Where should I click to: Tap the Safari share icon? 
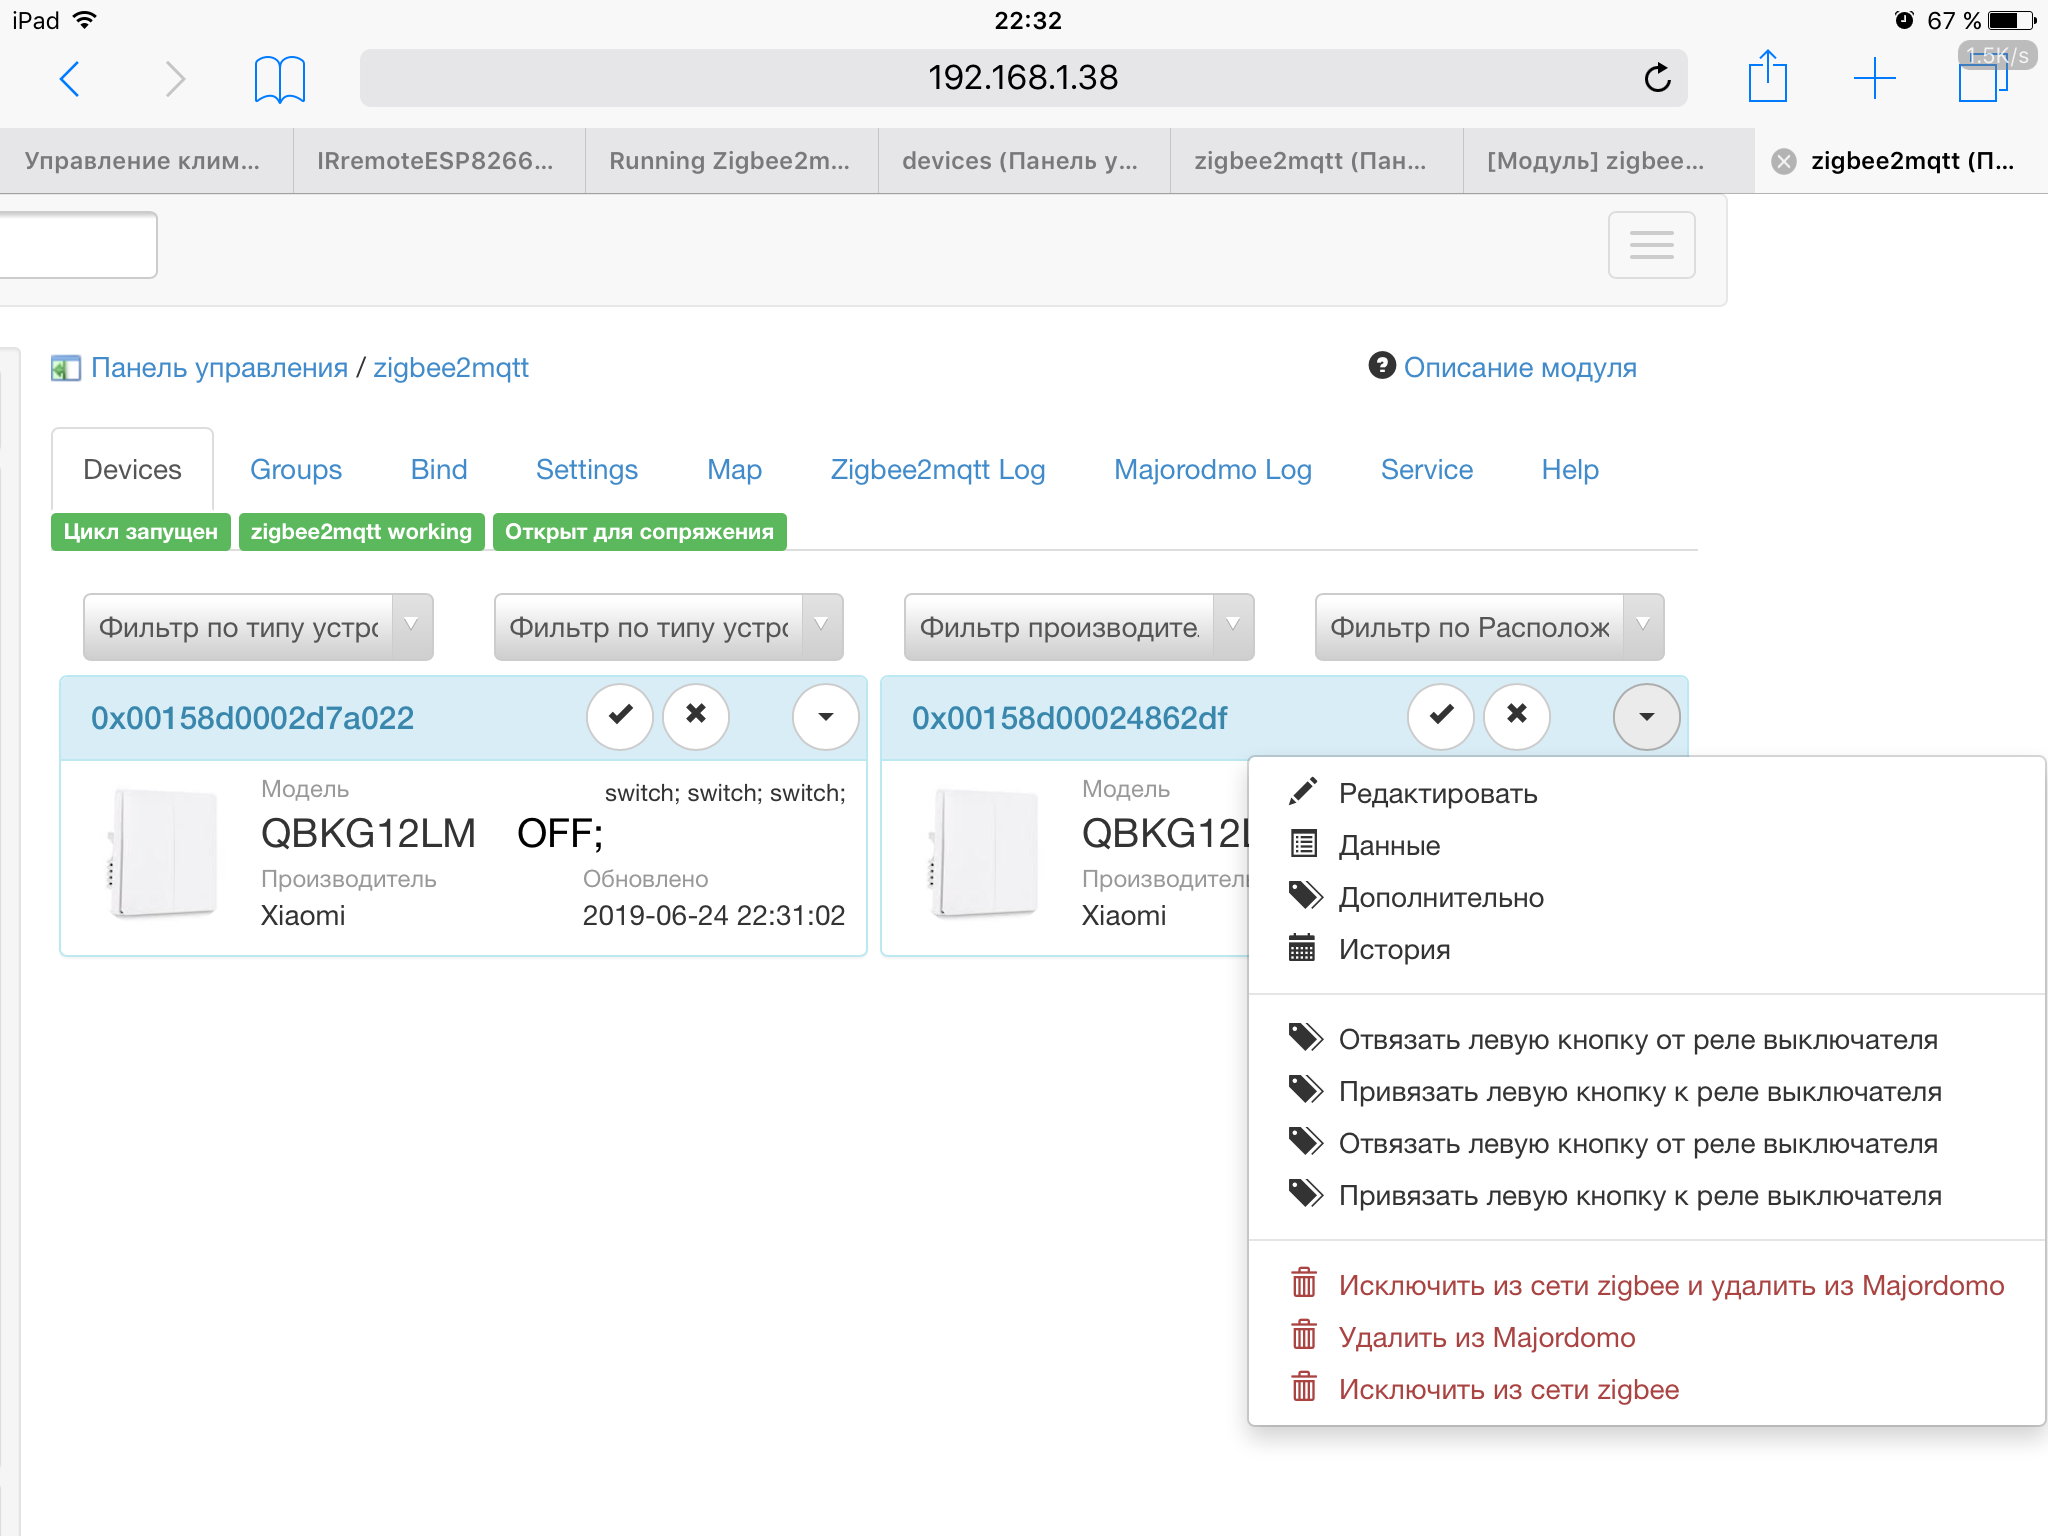pyautogui.click(x=1767, y=77)
